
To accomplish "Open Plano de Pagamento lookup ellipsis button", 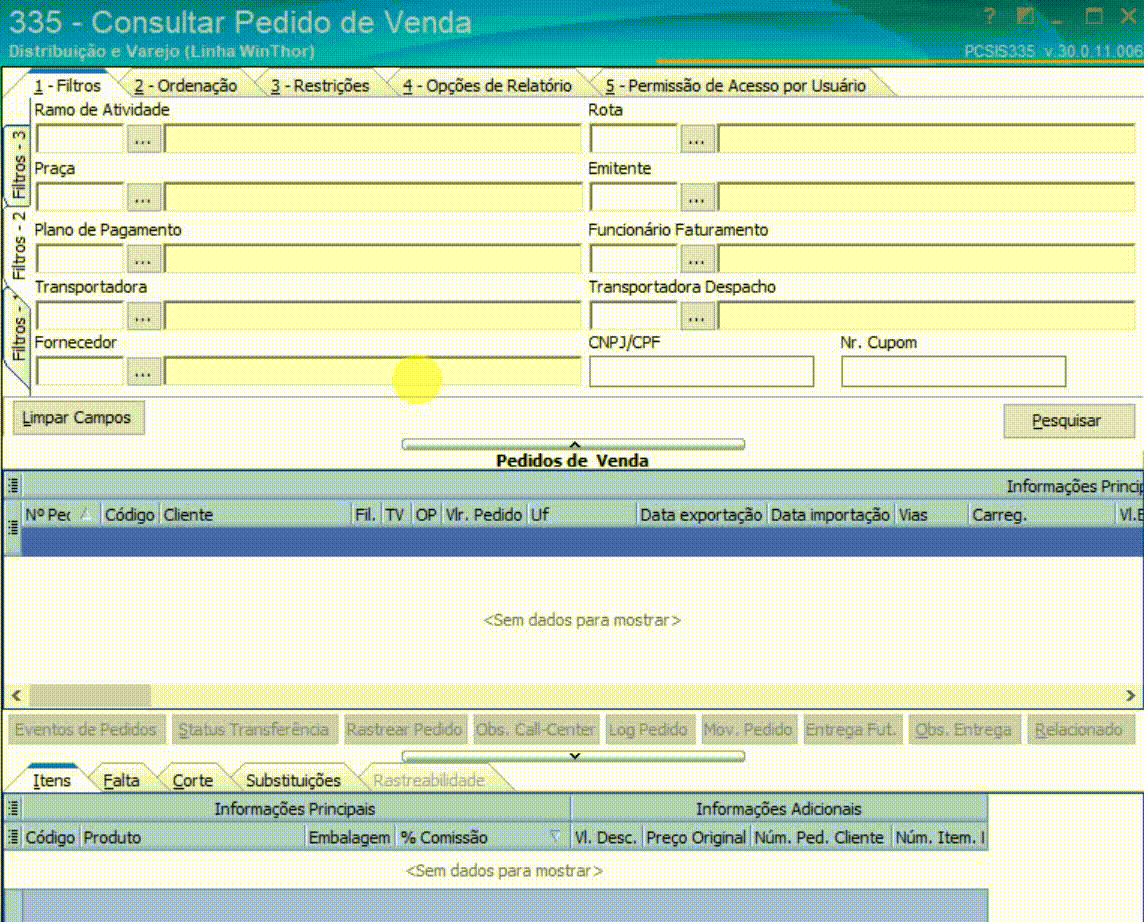I will point(143,258).
